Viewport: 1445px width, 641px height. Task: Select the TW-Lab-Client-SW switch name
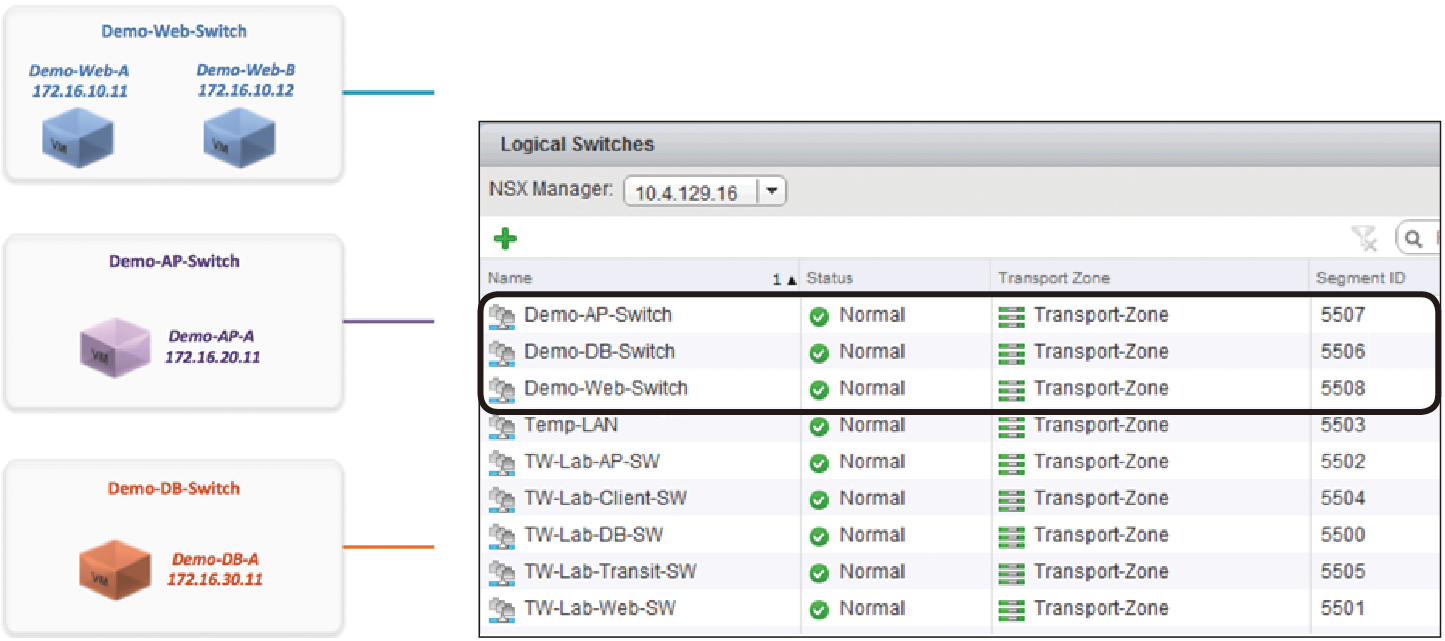606,498
